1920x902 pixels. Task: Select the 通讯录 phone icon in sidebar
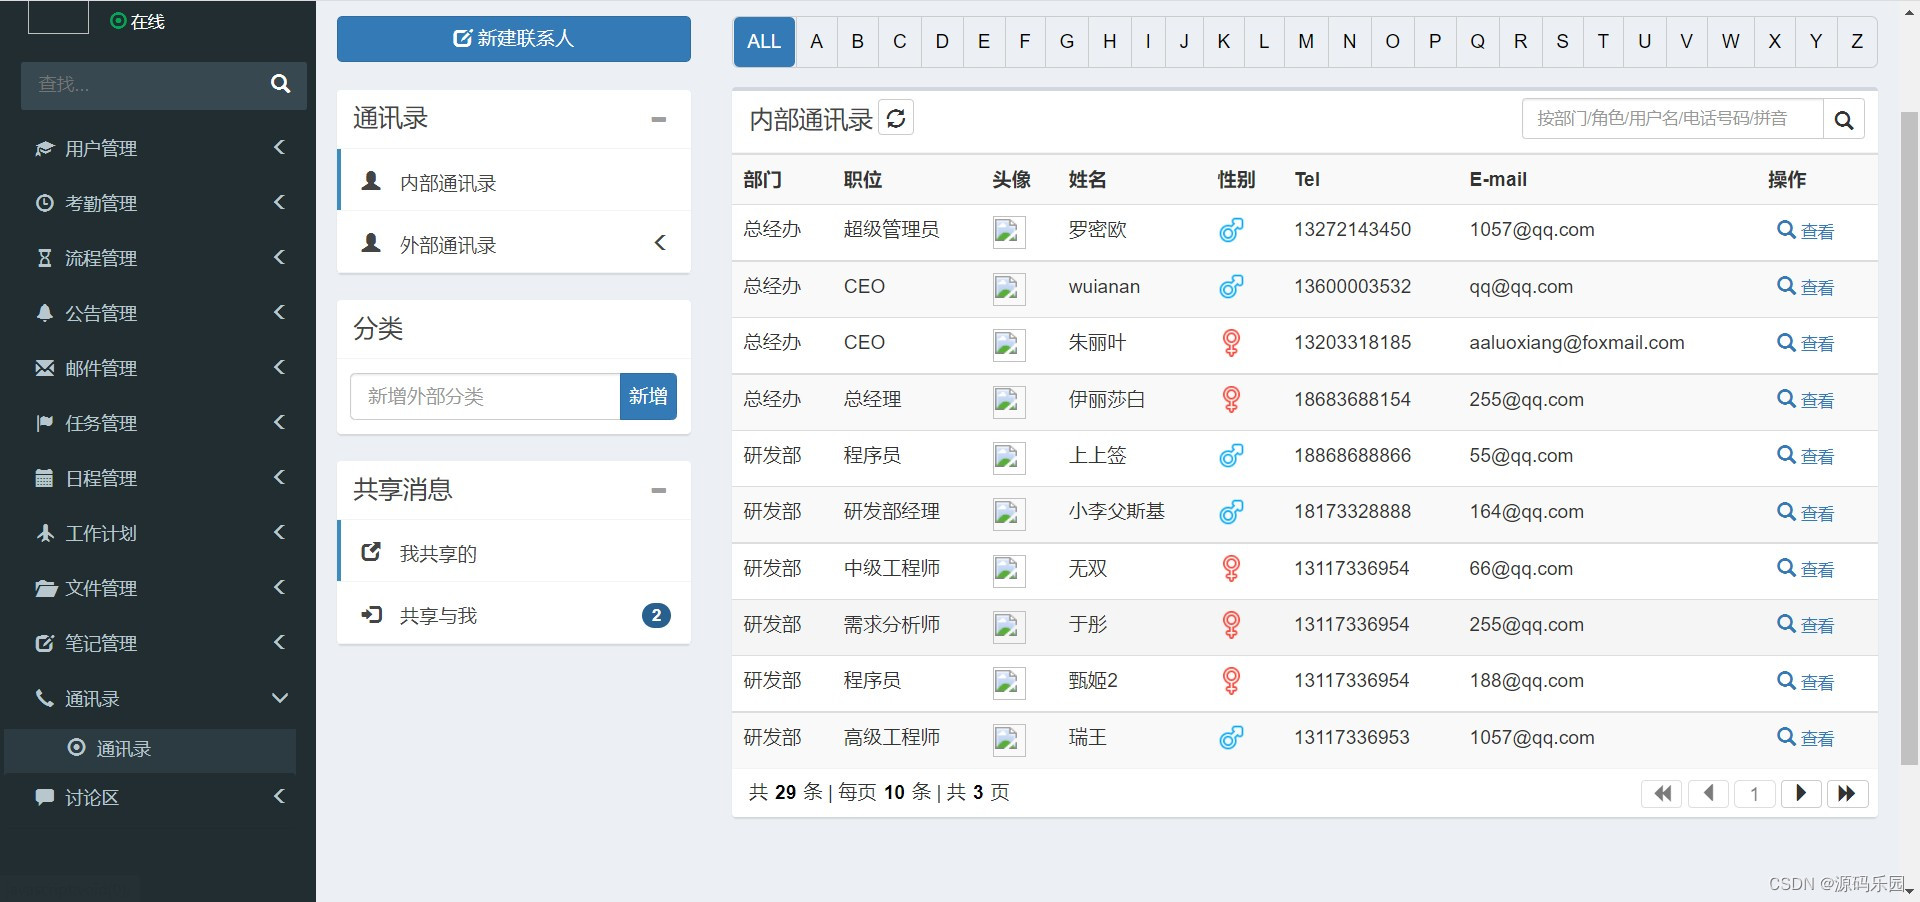[x=44, y=698]
